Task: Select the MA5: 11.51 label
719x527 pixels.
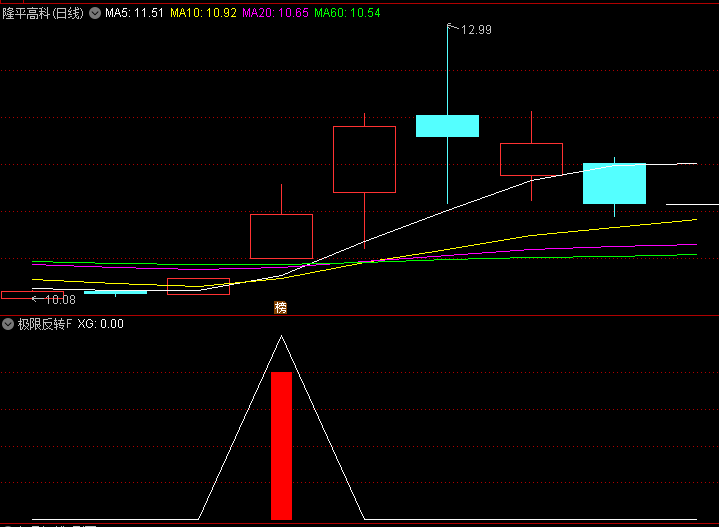Action: pos(133,14)
